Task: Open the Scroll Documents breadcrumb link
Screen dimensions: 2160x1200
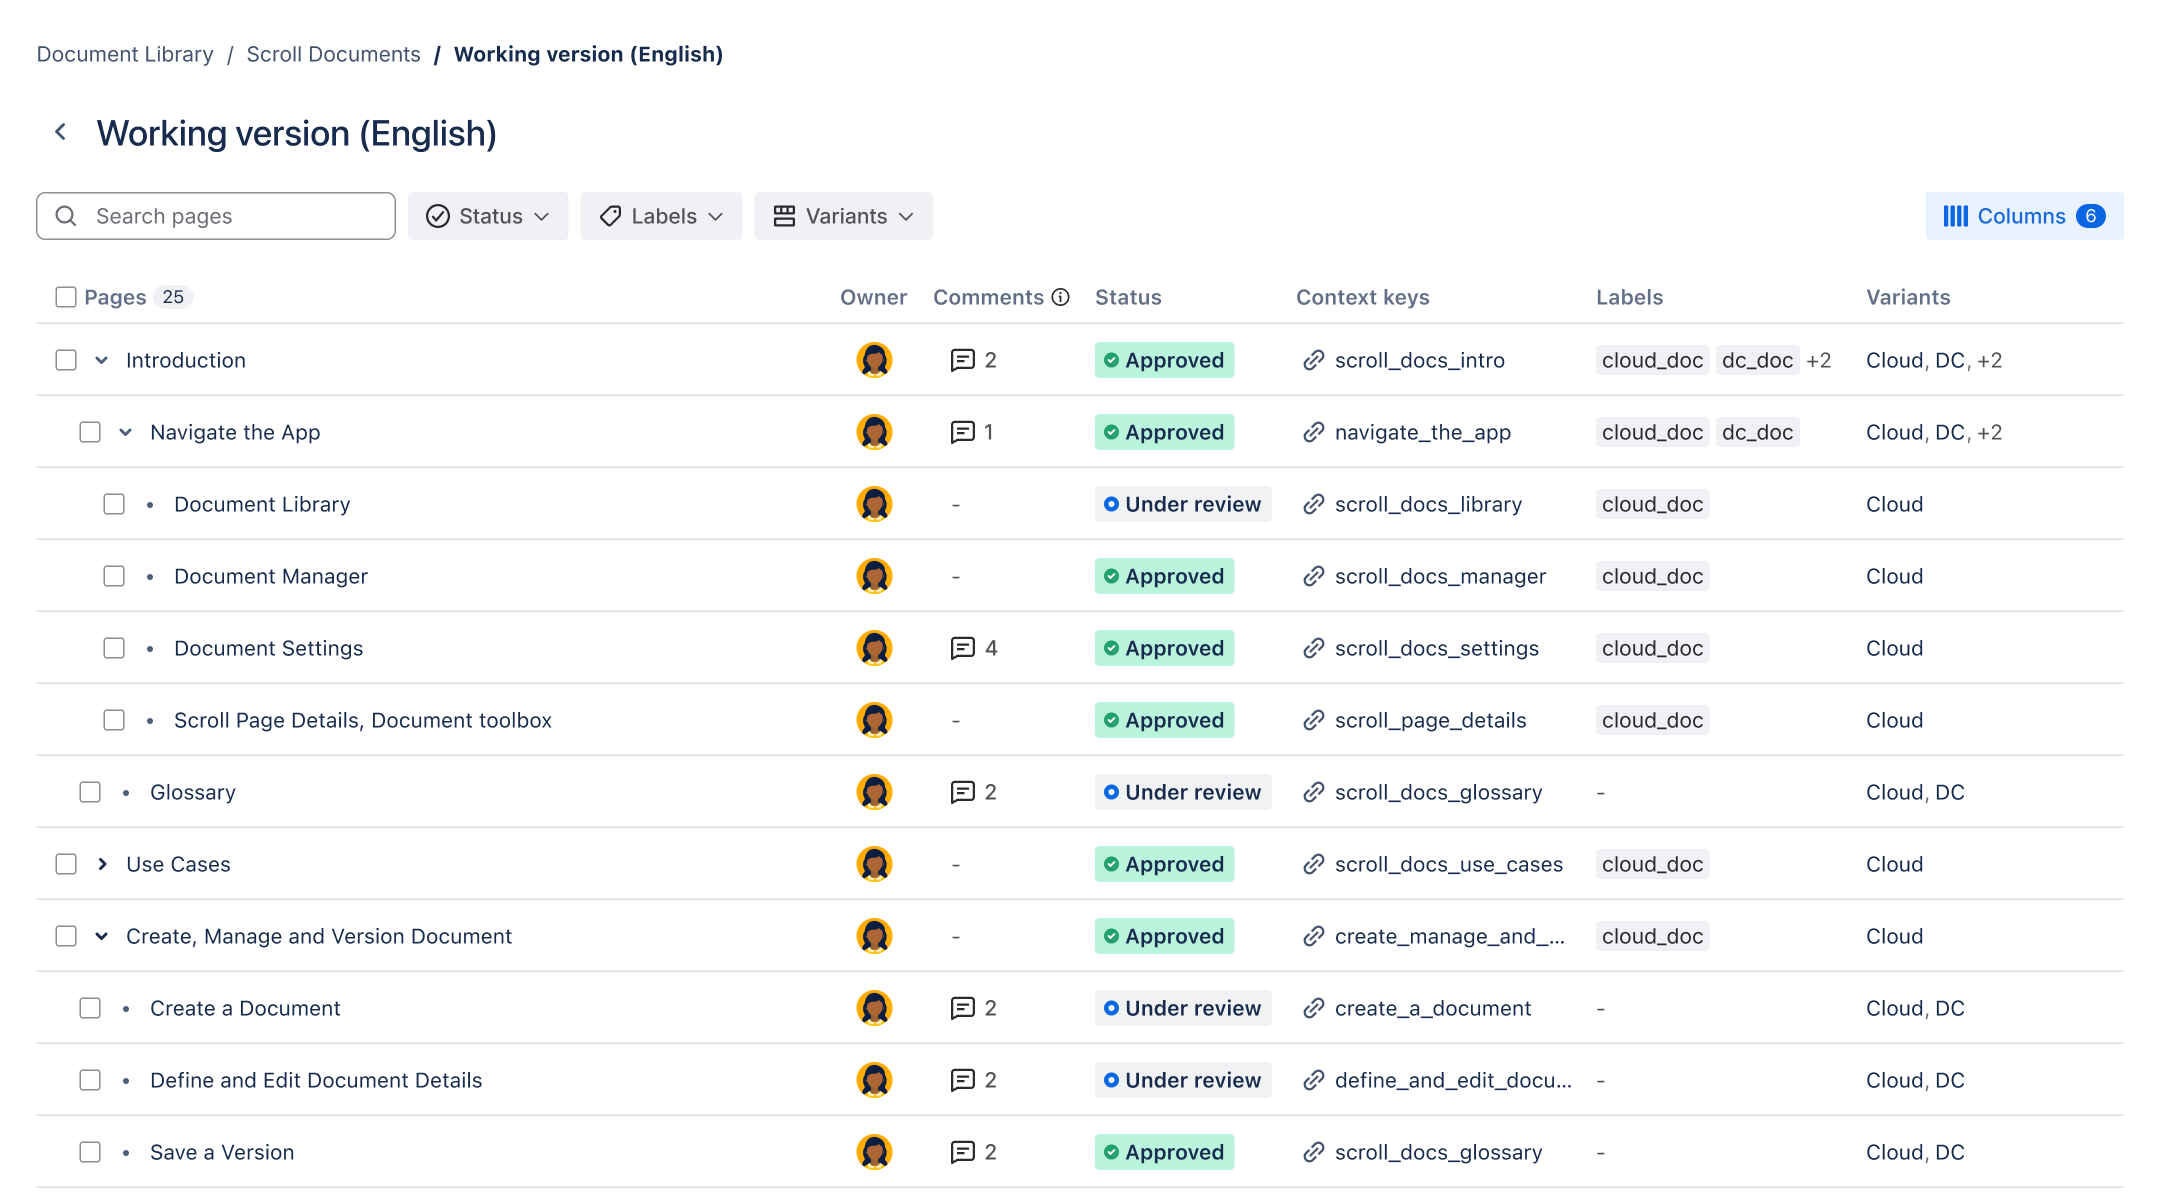Action: pyautogui.click(x=333, y=54)
